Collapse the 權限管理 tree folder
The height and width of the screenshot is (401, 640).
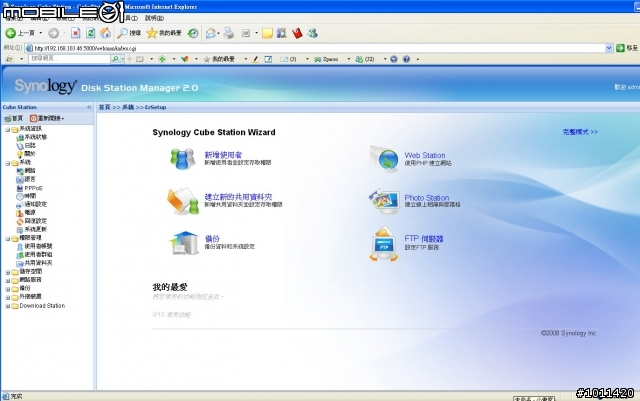(x=8, y=238)
